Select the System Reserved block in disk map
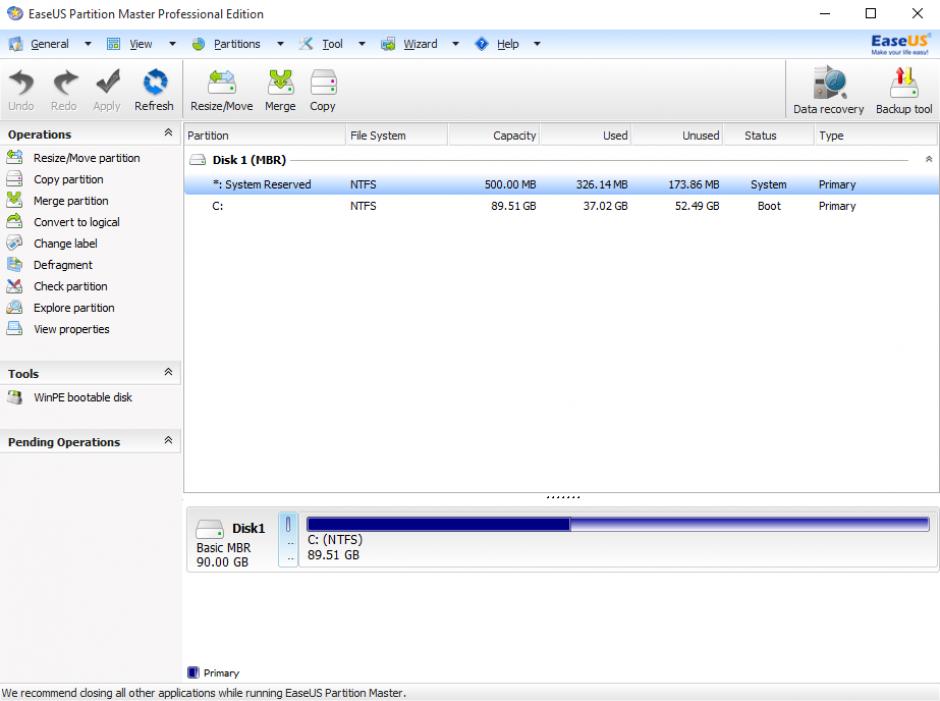This screenshot has width=940, height=701. tap(288, 539)
